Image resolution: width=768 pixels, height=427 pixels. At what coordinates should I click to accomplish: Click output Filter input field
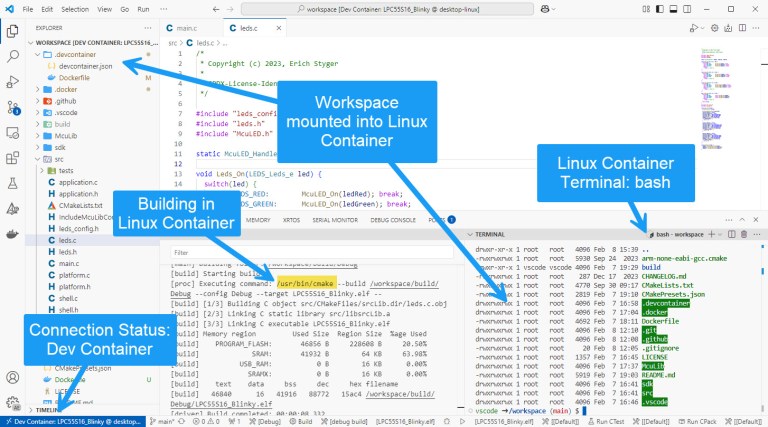[x=312, y=253]
